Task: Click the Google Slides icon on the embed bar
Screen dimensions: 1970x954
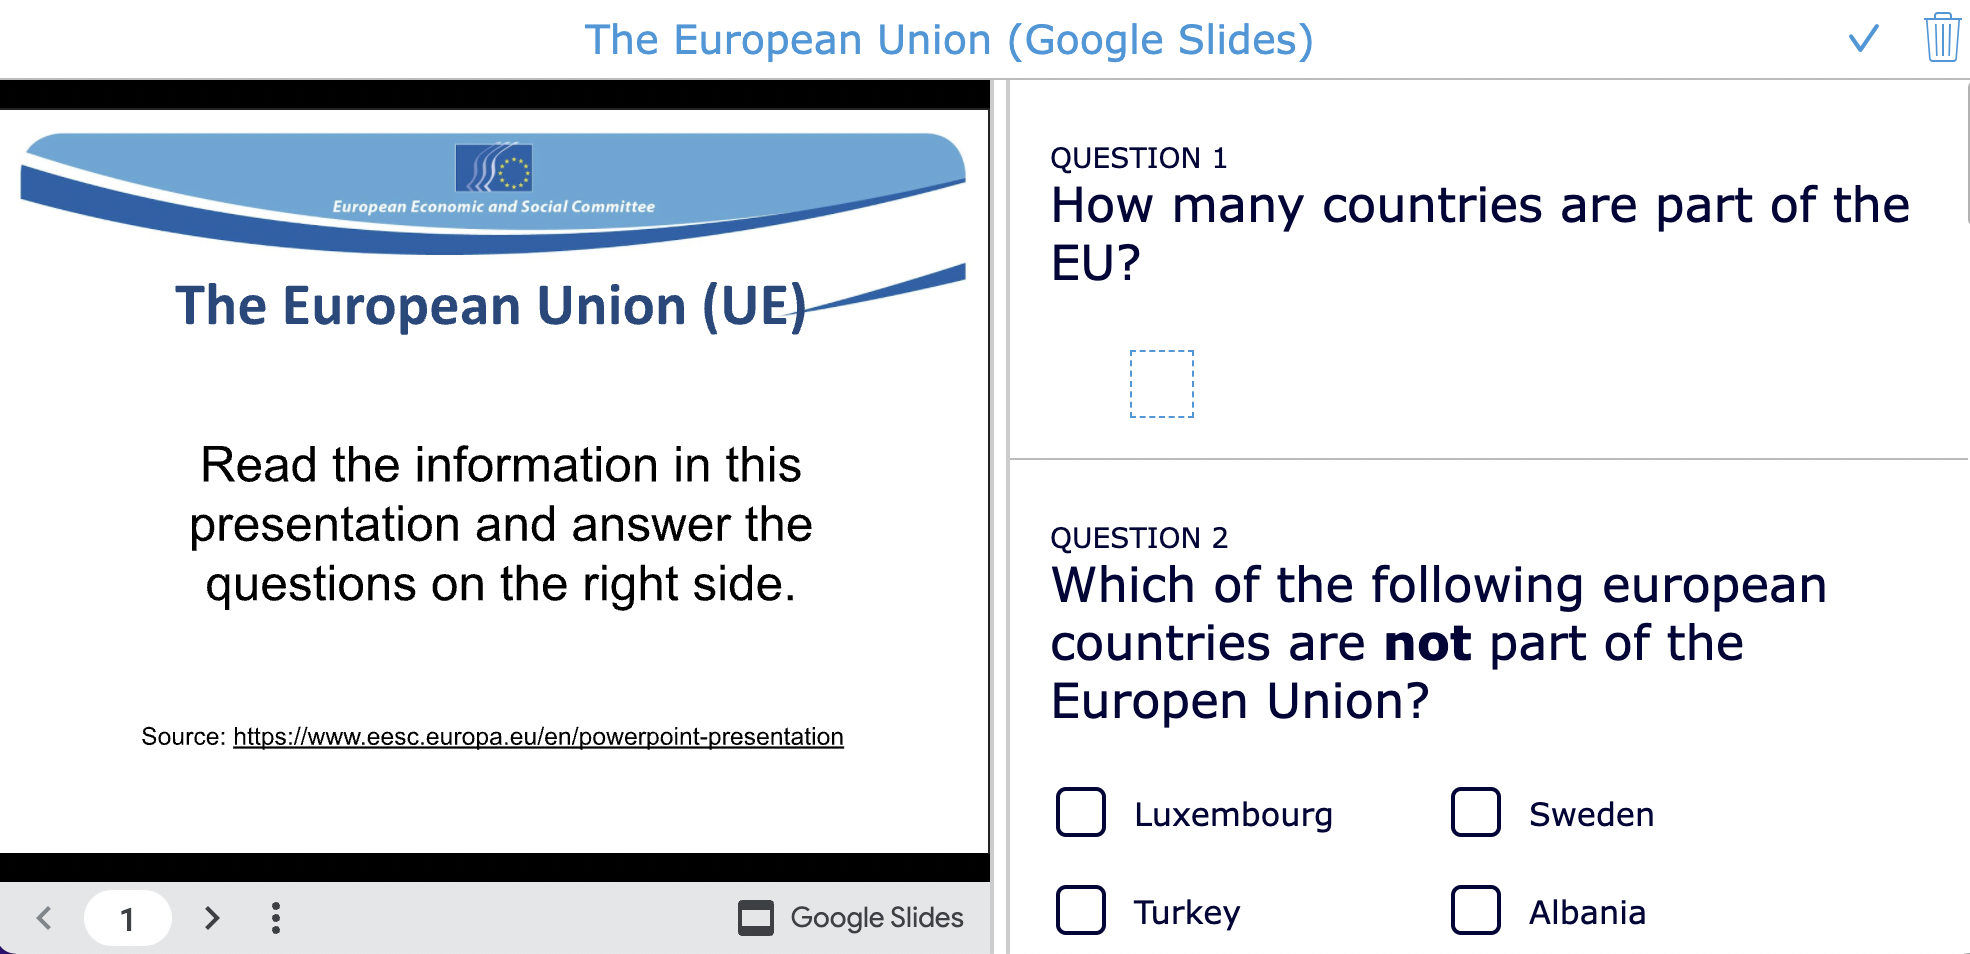Action: [757, 916]
